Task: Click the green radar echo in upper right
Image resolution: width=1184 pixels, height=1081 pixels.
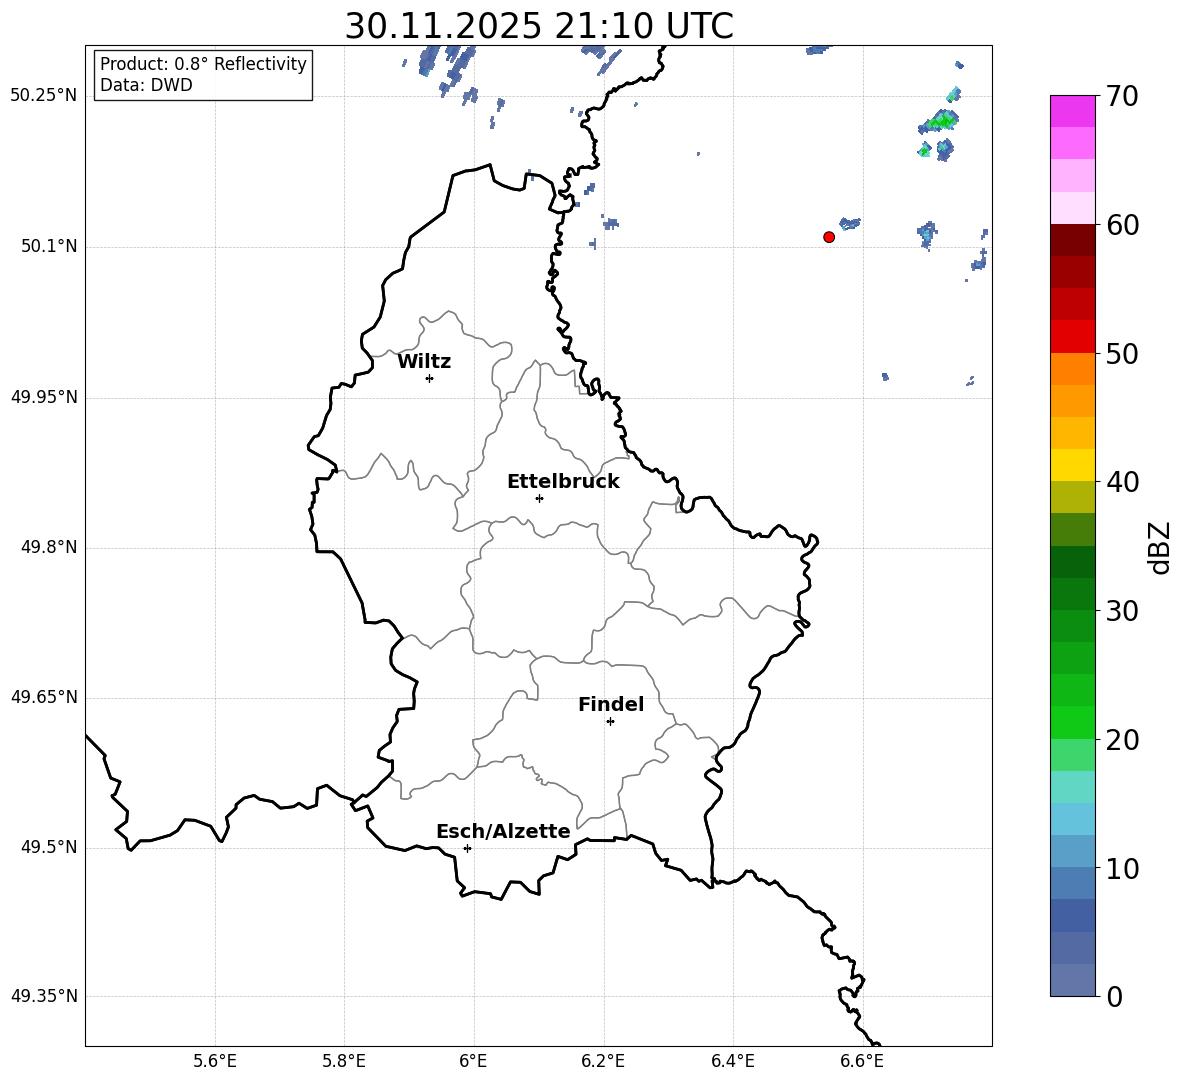Action: point(940,121)
